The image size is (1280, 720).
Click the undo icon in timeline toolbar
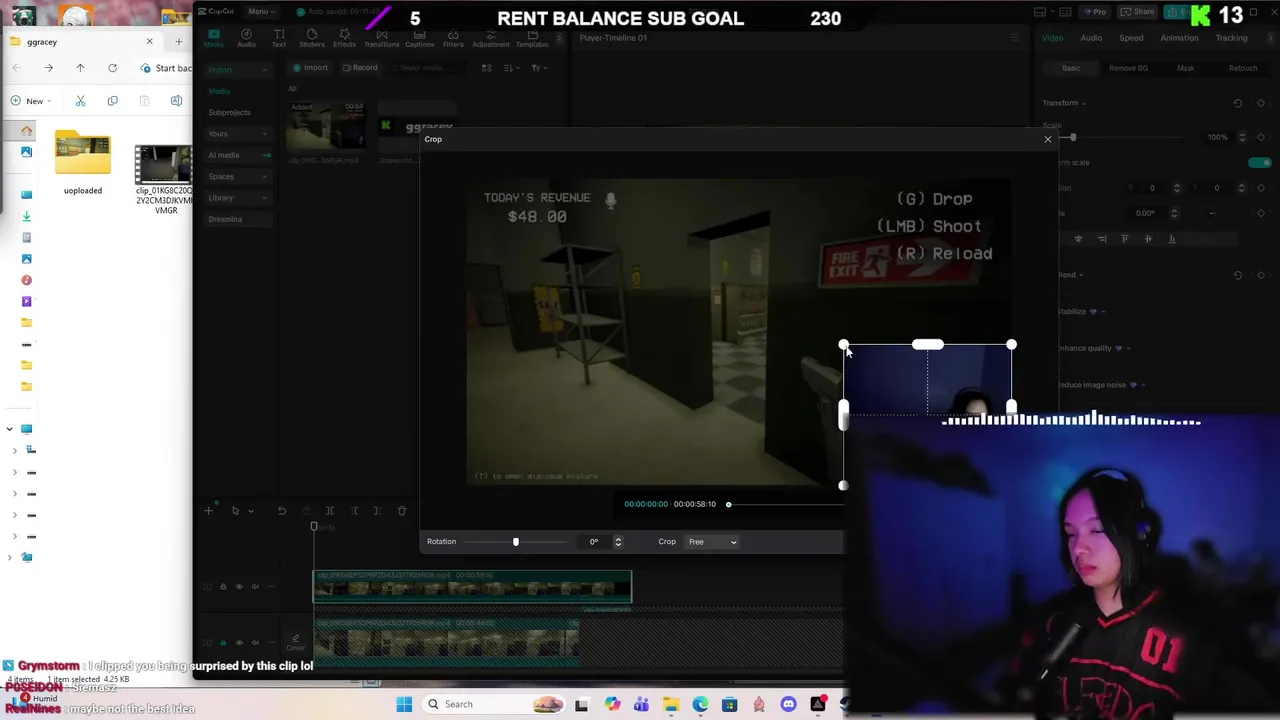point(282,511)
